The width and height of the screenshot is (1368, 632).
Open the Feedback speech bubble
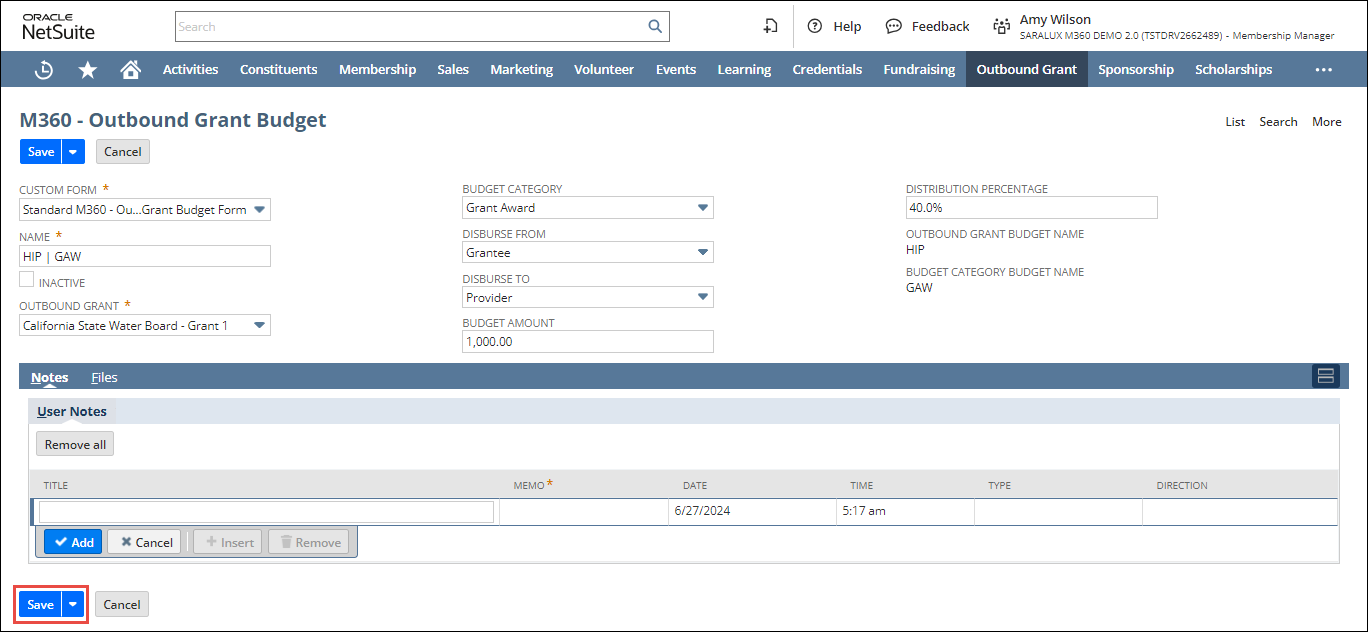pos(928,27)
